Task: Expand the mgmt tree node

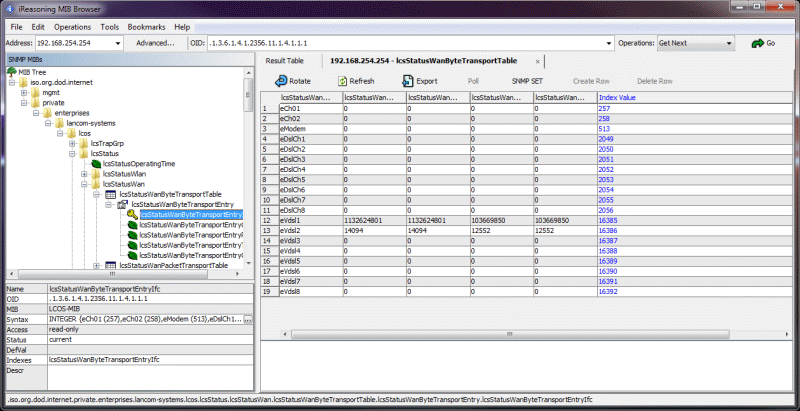Action: pos(23,92)
